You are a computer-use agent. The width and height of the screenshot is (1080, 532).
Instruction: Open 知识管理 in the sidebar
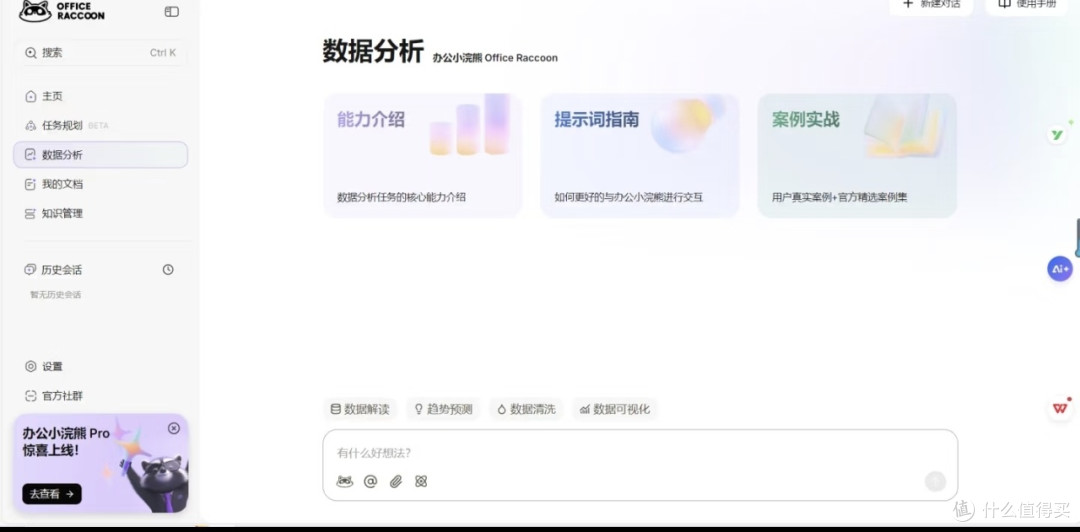100,214
